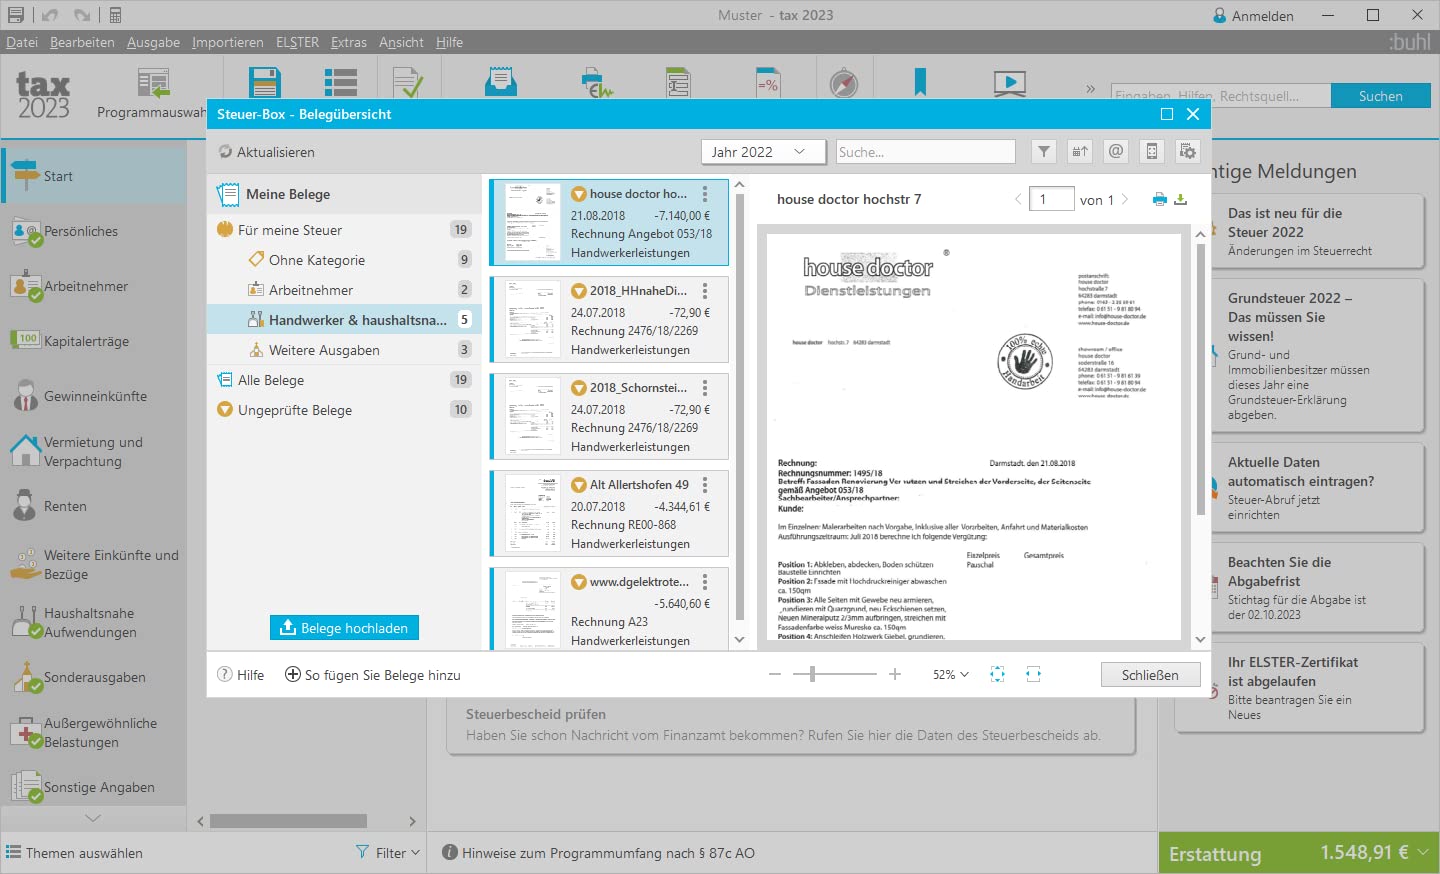Open three-dot menu of 2018_Schornstei receipt
This screenshot has height=874, width=1440.
click(705, 388)
